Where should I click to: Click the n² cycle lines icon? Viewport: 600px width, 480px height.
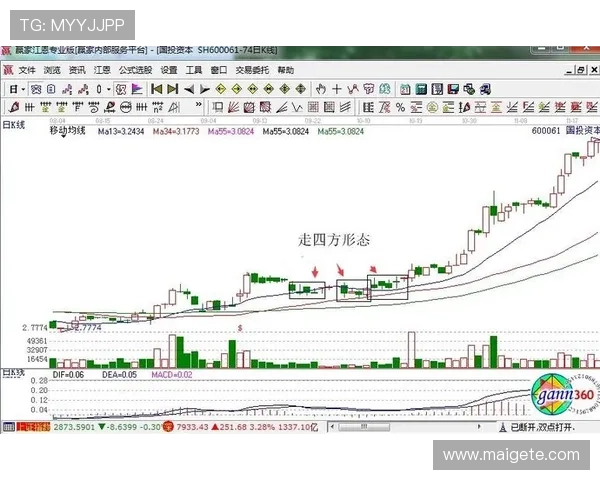point(157,107)
